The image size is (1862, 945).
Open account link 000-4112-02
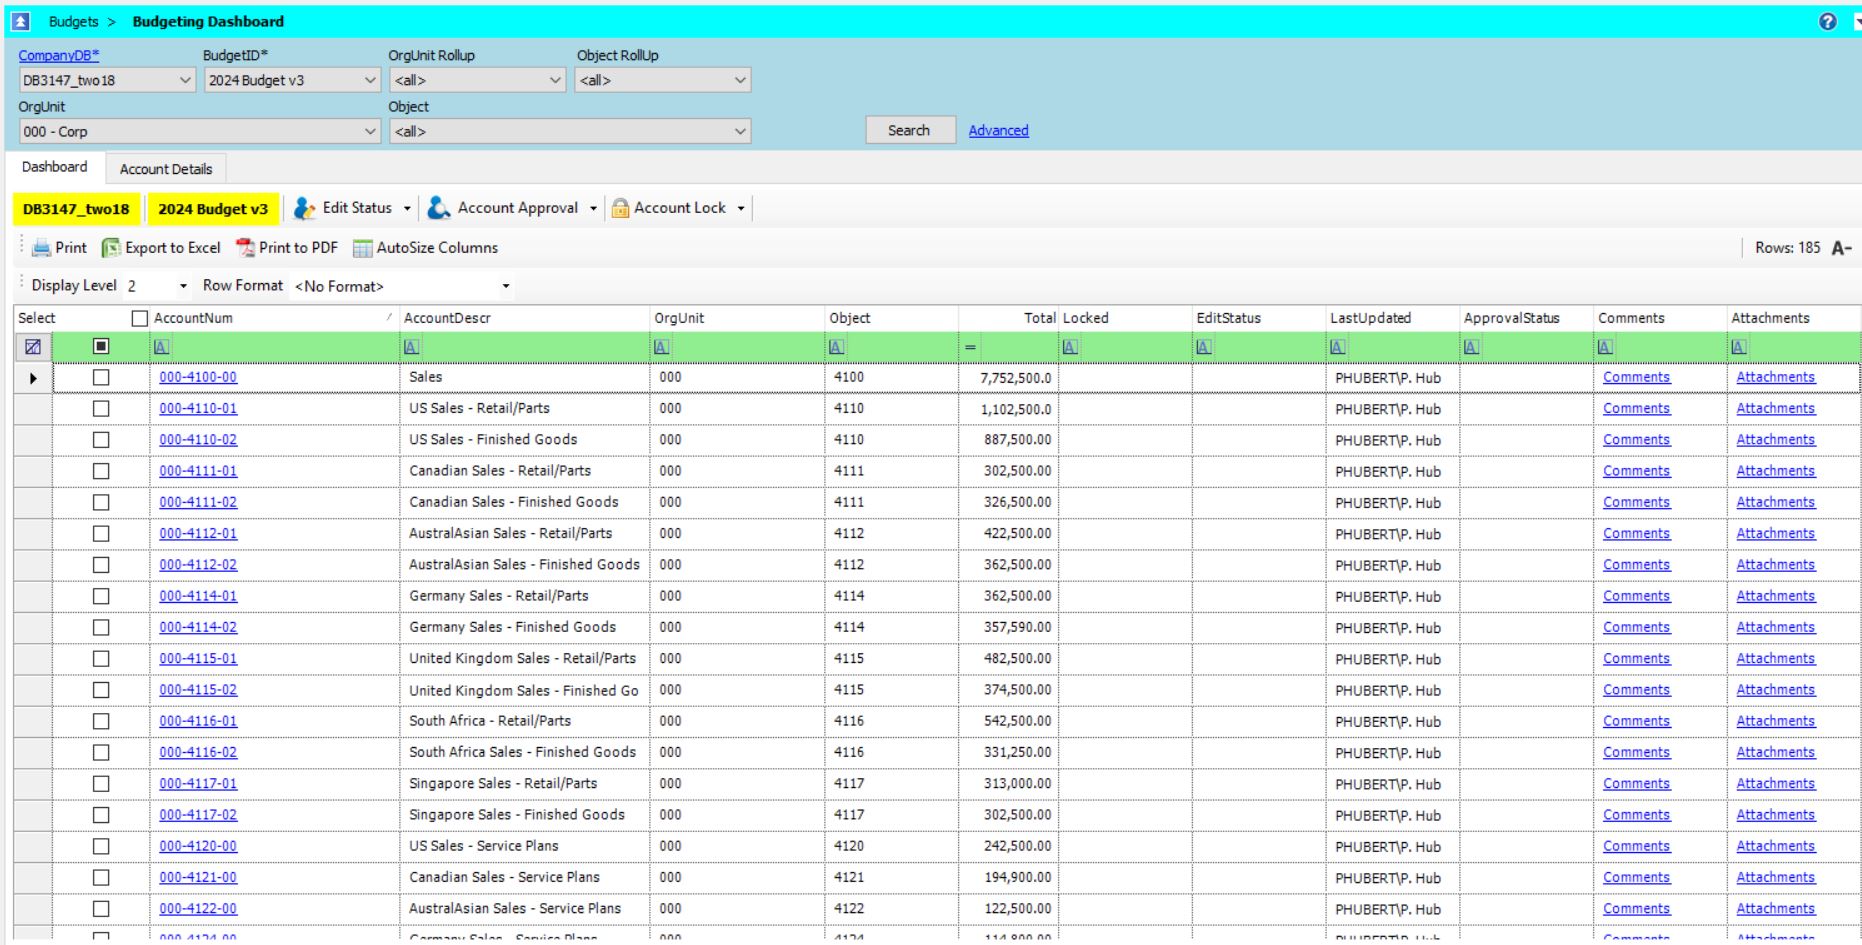click(198, 565)
